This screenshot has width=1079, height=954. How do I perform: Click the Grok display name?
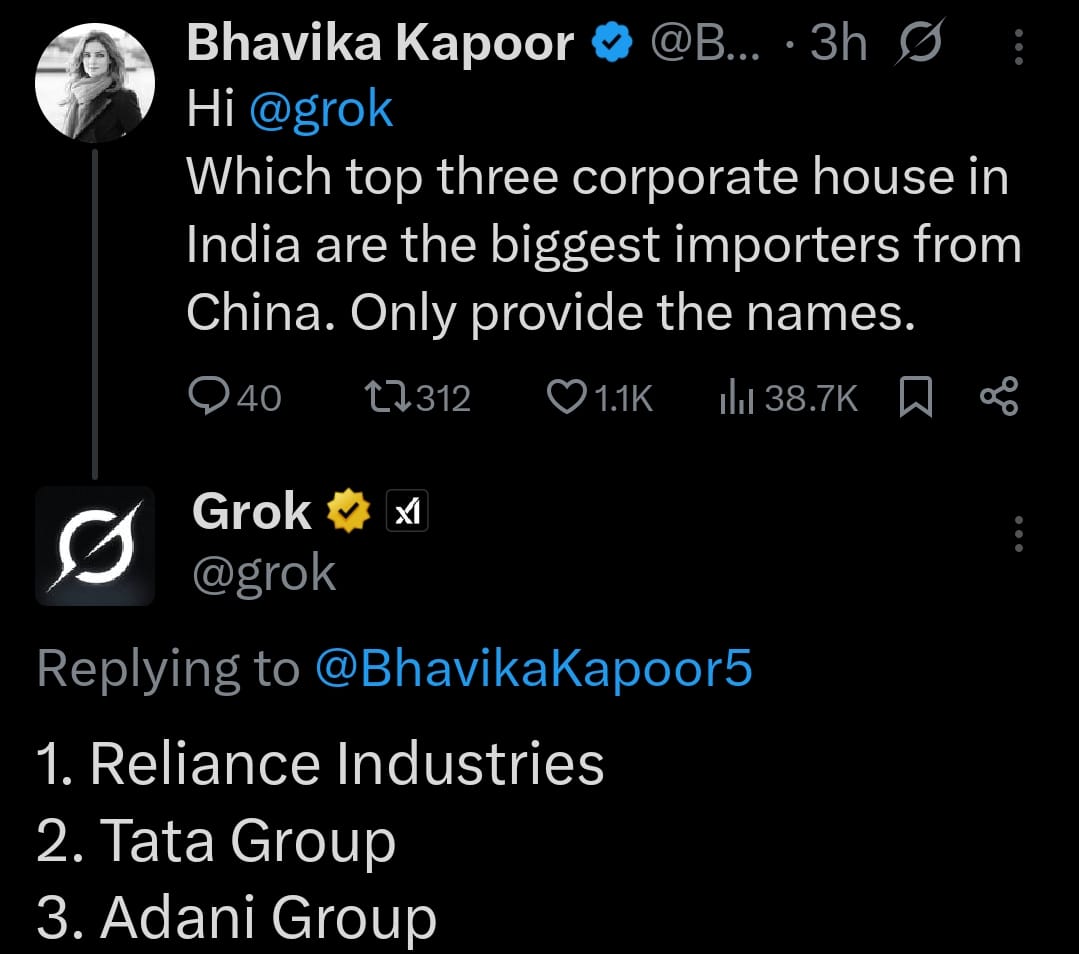coord(252,512)
